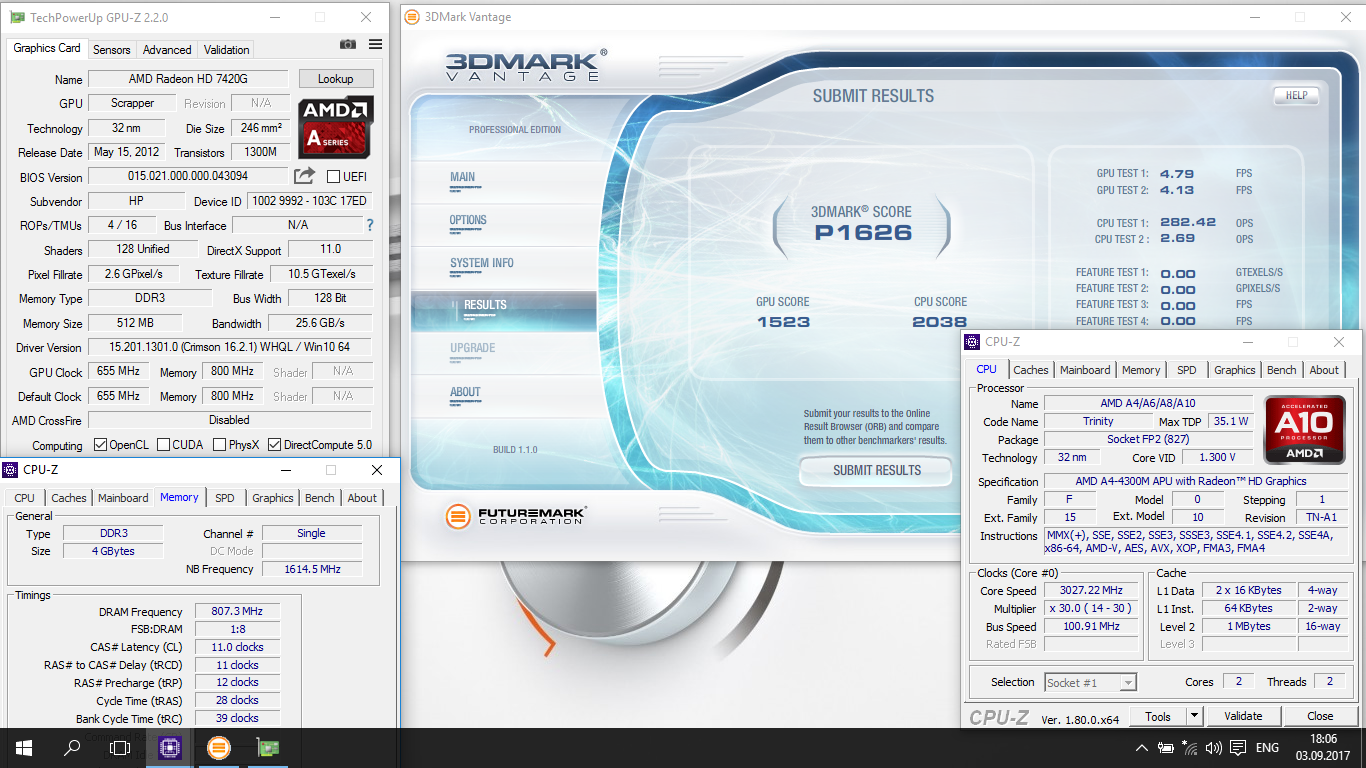Image resolution: width=1366 pixels, height=768 pixels.
Task: Open the Tools dropdown arrow in CPU-Z
Action: [1194, 716]
